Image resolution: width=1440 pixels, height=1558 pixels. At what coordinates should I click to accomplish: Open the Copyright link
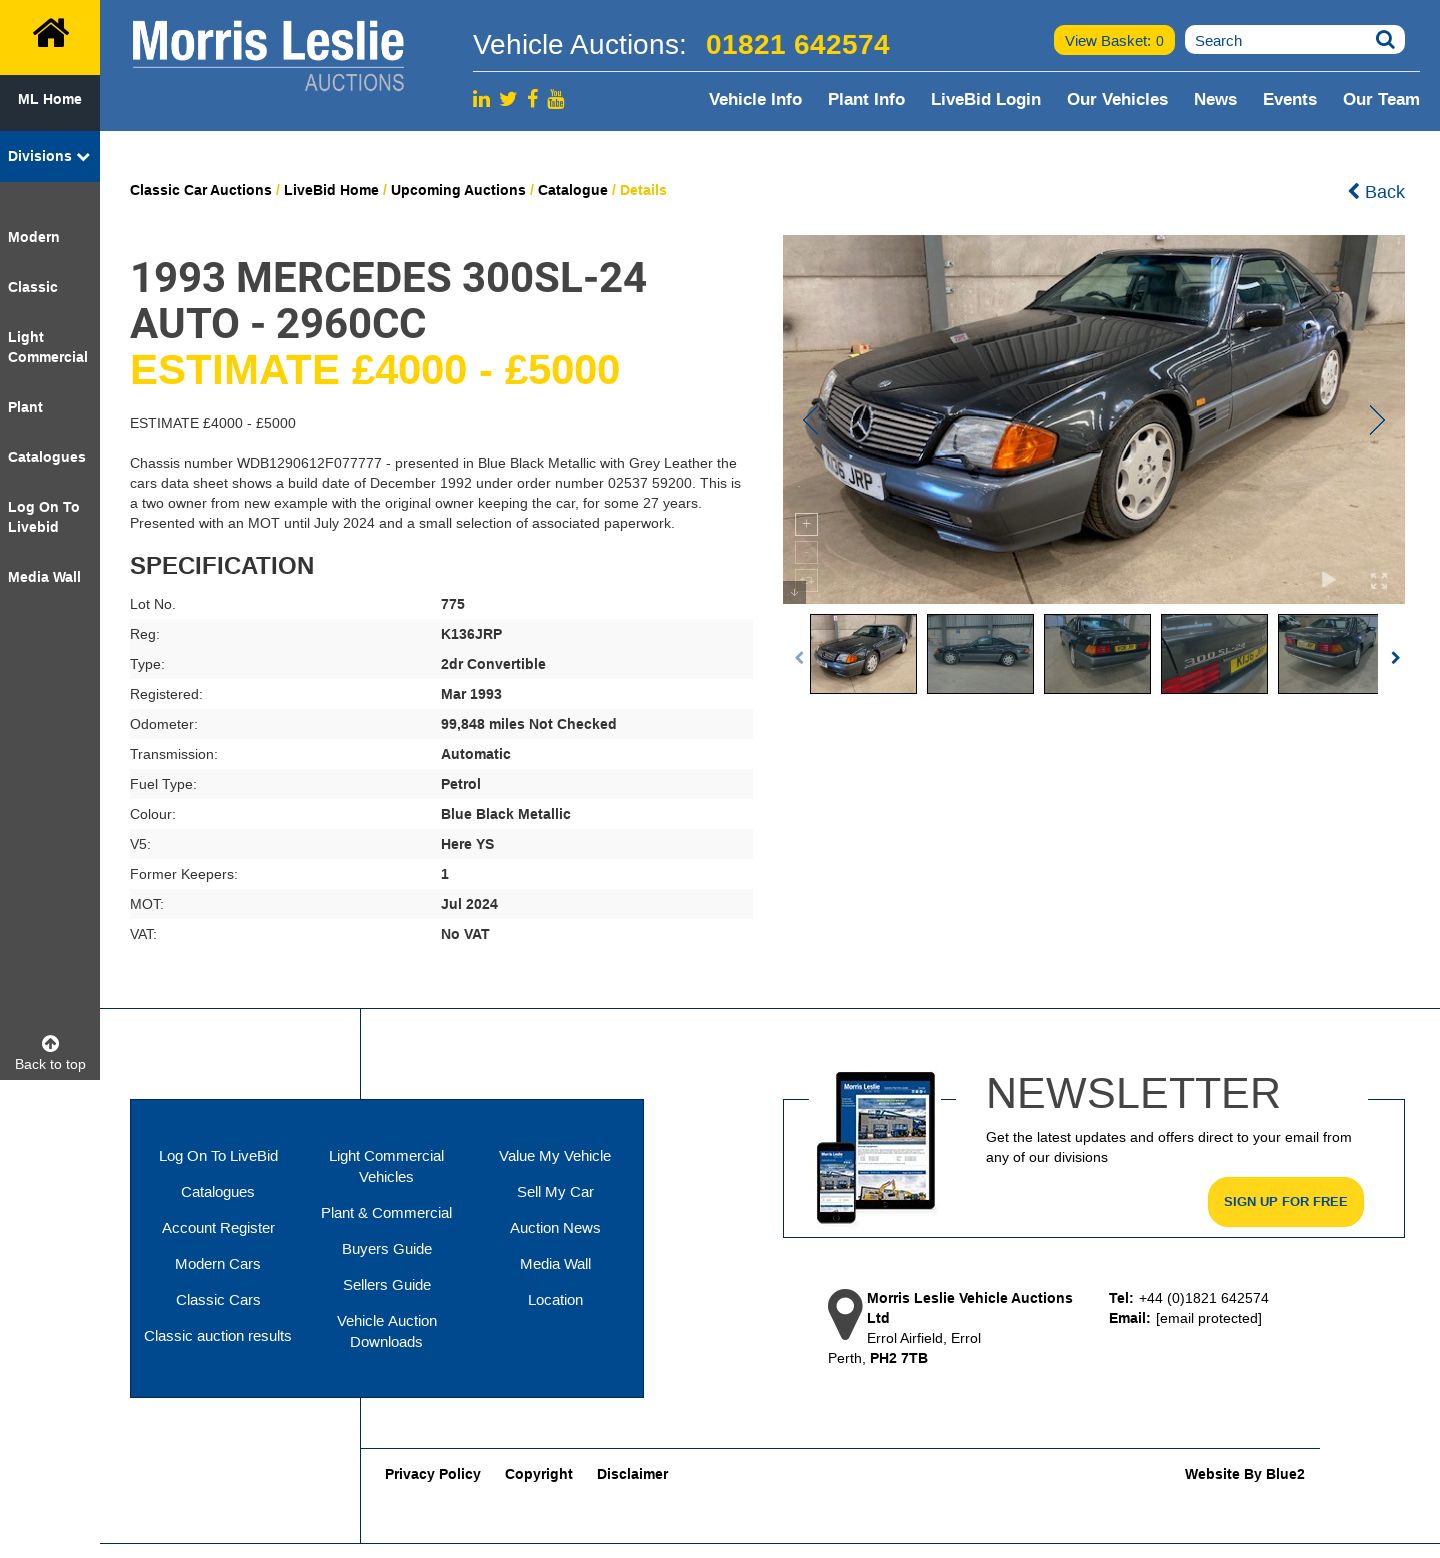tap(539, 1474)
